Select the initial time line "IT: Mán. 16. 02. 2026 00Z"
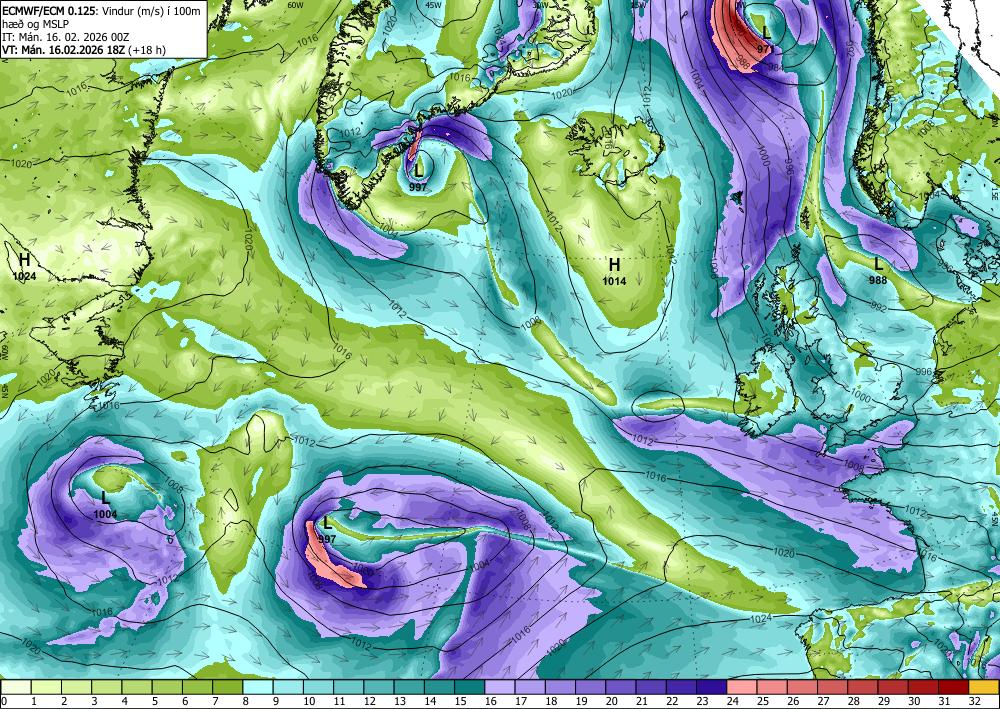The width and height of the screenshot is (1000, 709). pos(66,37)
